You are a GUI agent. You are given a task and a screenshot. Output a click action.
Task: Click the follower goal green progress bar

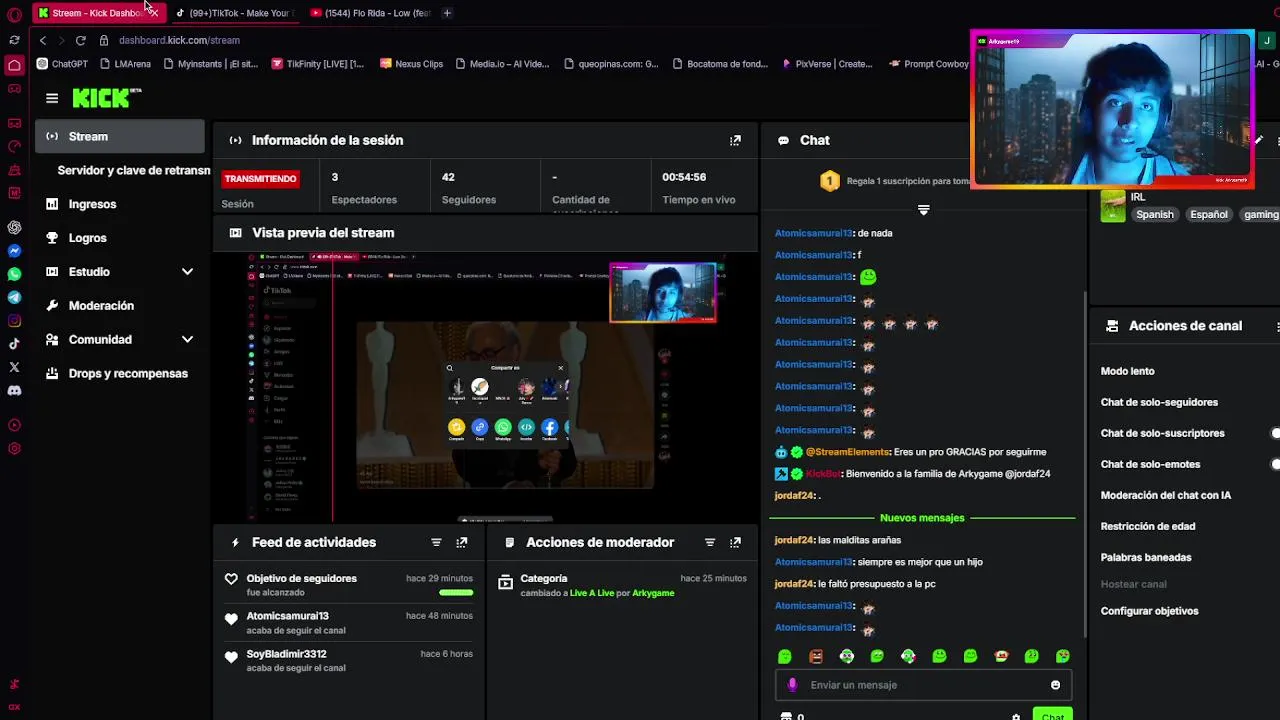456,593
